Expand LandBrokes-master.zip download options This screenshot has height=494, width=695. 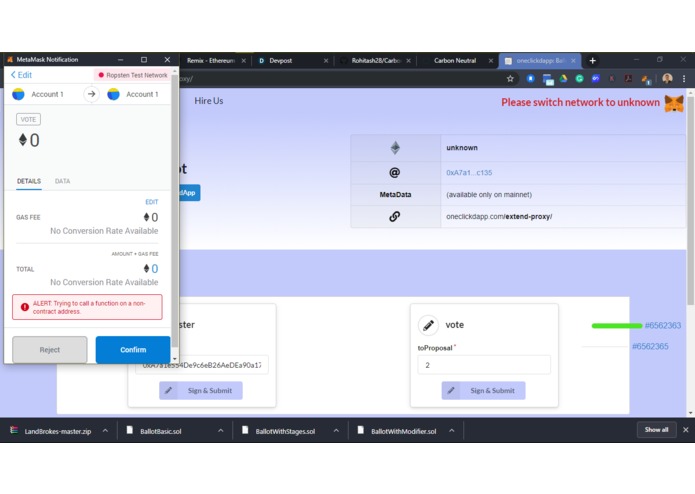point(105,431)
